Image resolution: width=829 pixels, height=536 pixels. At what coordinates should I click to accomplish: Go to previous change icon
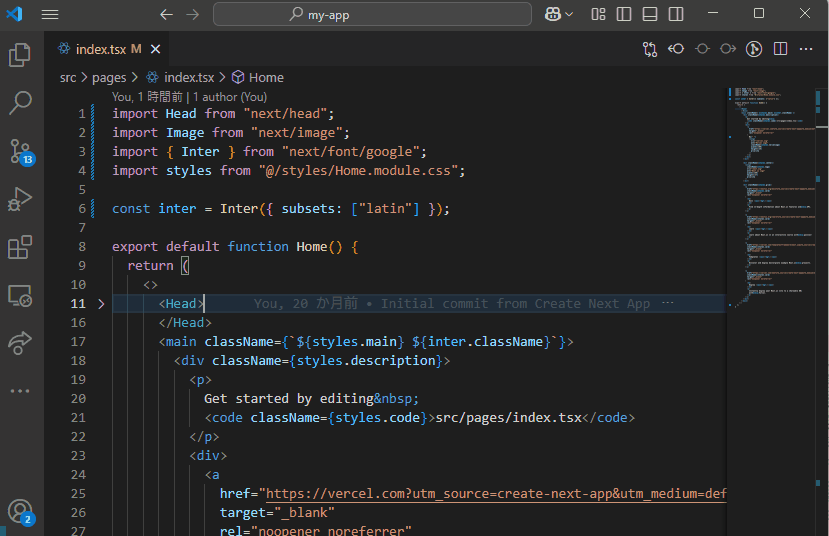pyautogui.click(x=676, y=49)
